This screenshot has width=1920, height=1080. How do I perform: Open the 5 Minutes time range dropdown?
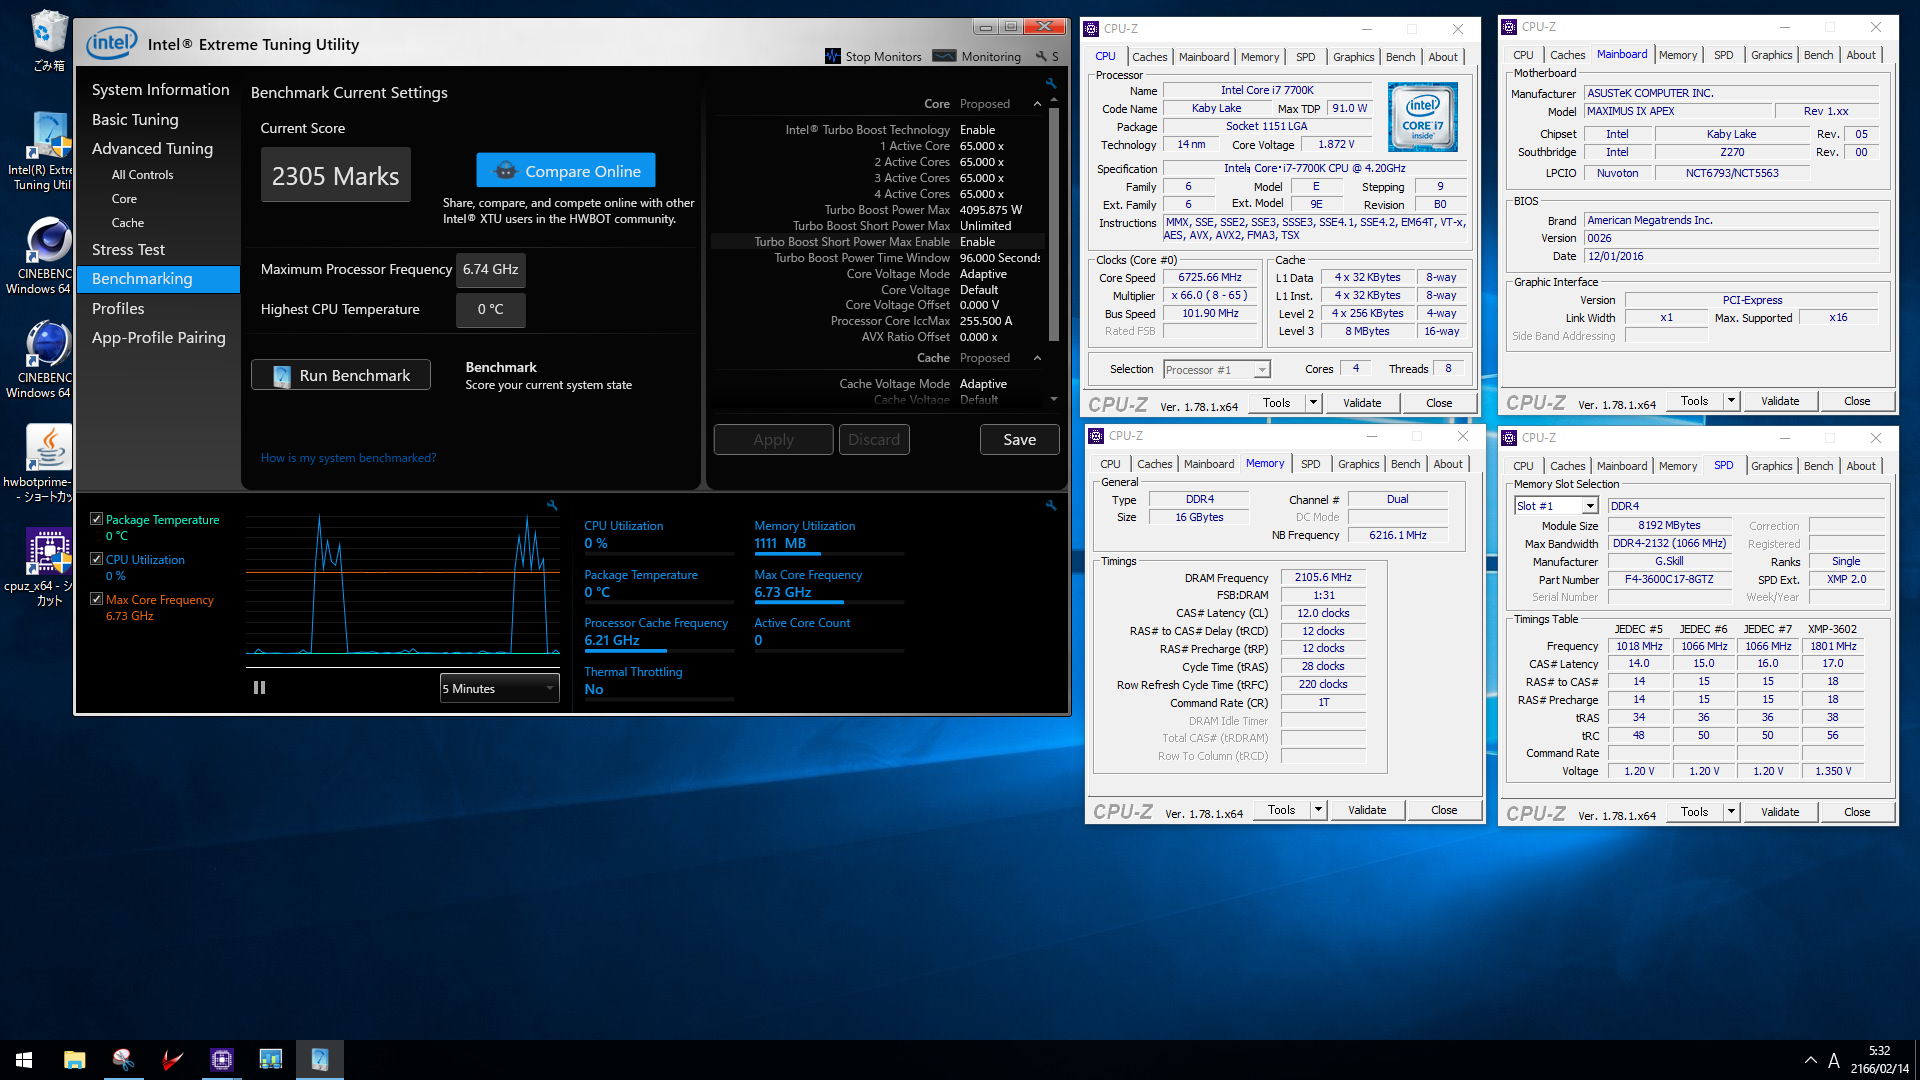click(499, 688)
